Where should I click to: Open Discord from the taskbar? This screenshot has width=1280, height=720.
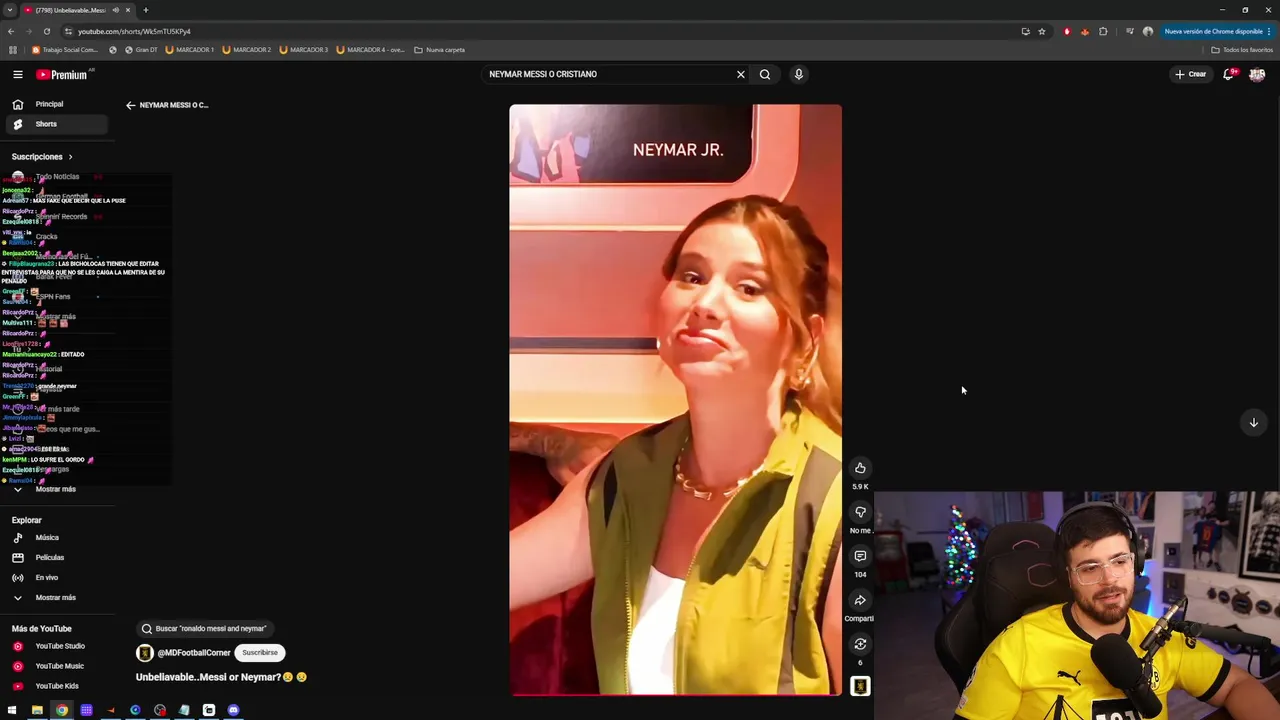233,710
